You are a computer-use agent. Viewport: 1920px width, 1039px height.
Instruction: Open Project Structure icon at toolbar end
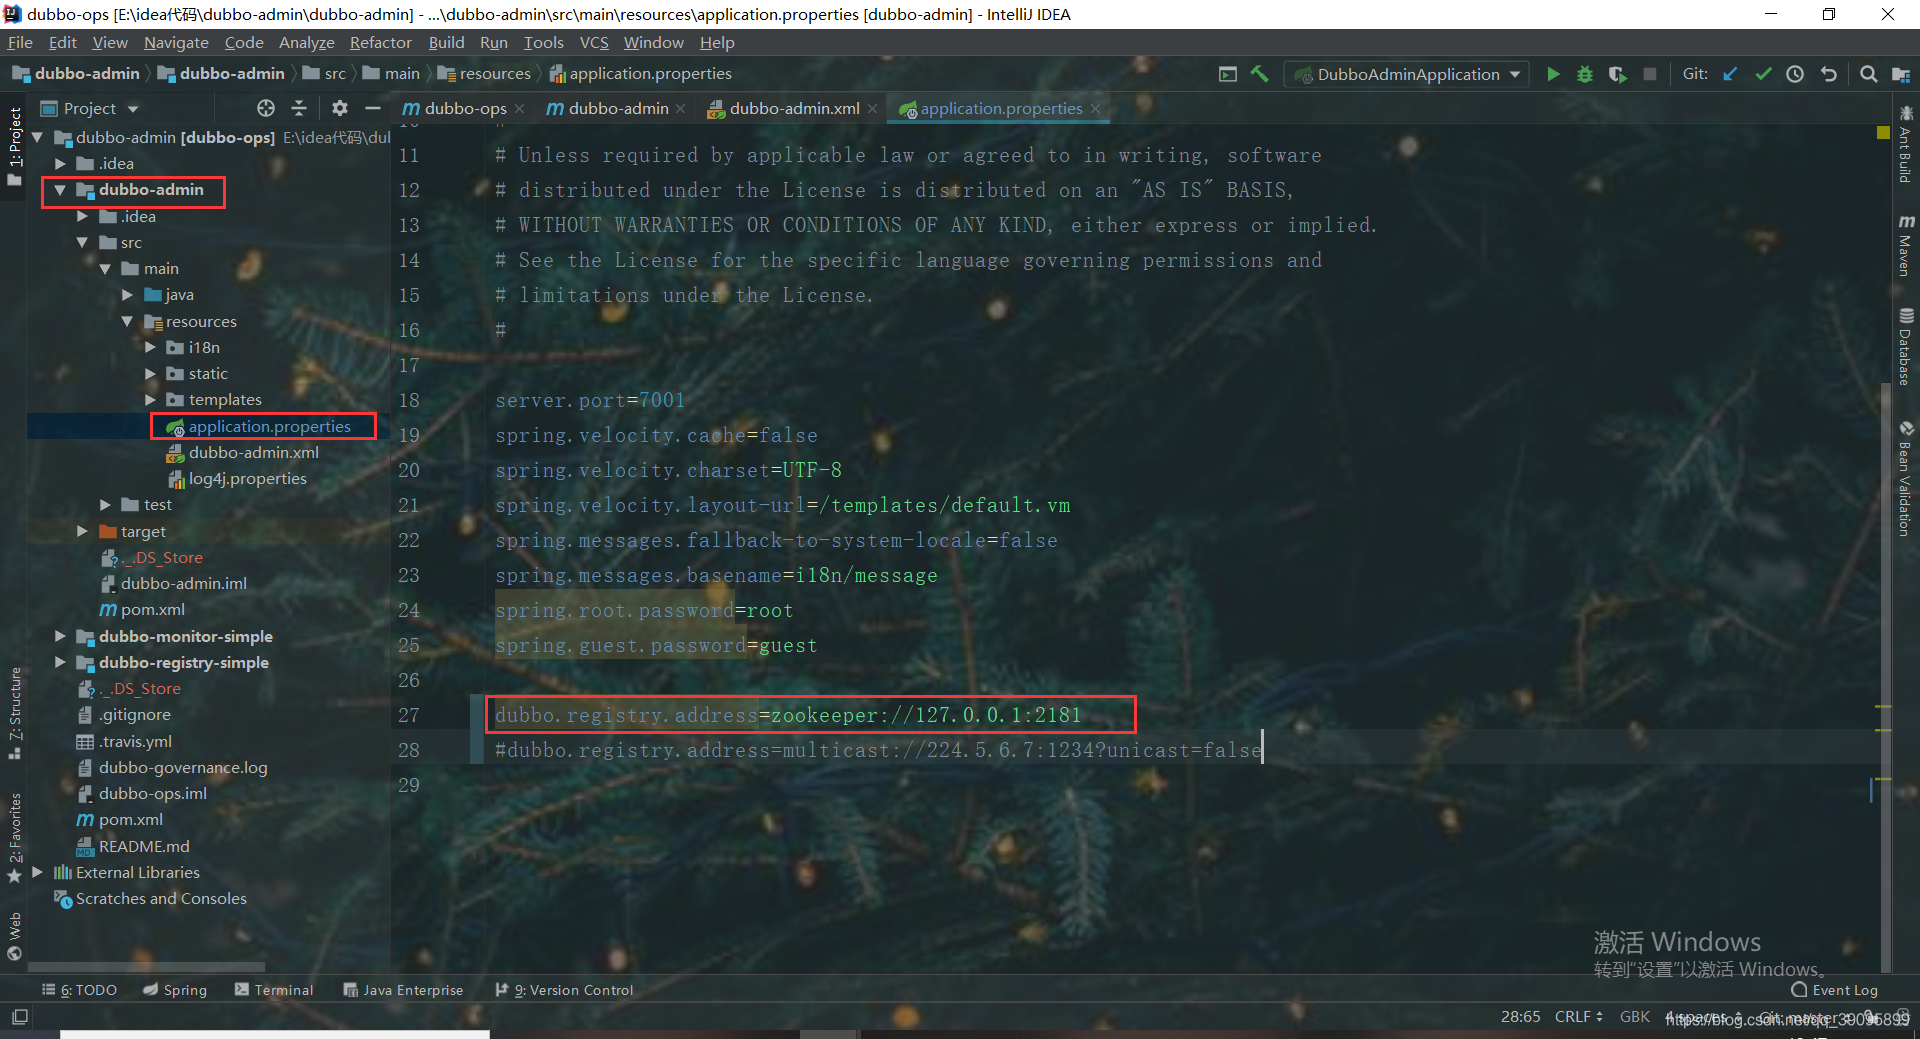(x=1901, y=74)
